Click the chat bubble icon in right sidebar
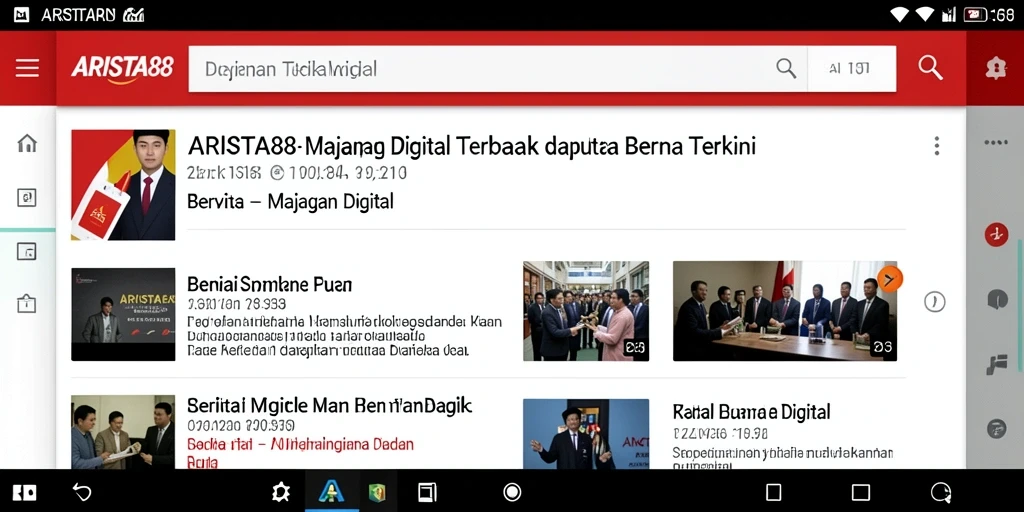Screen dimensions: 1024x512 pos(997,299)
